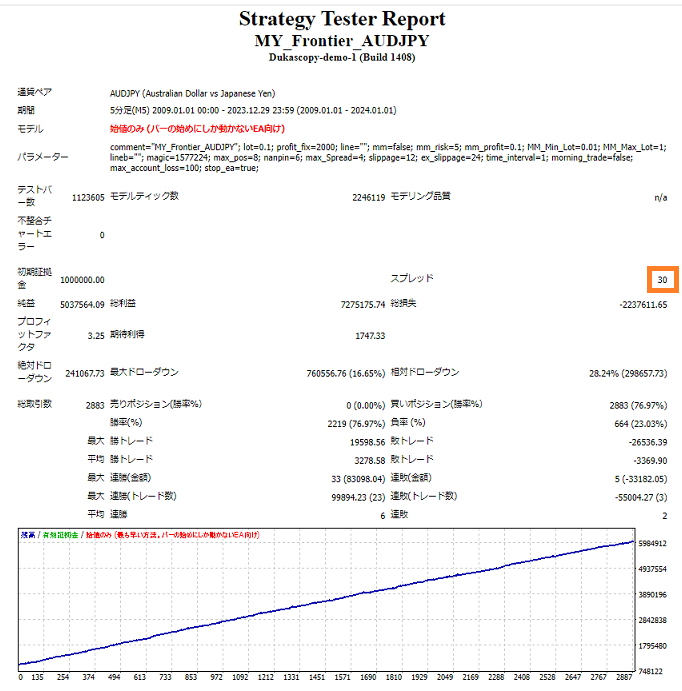
Task: Click largest profit trade value 19598.56
Action: coord(367,442)
